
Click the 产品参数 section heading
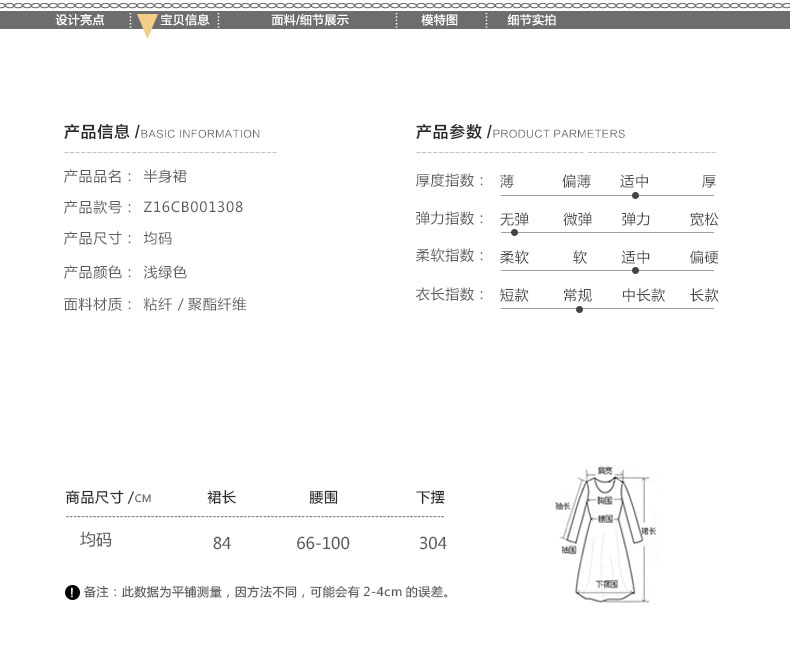[x=449, y=132]
